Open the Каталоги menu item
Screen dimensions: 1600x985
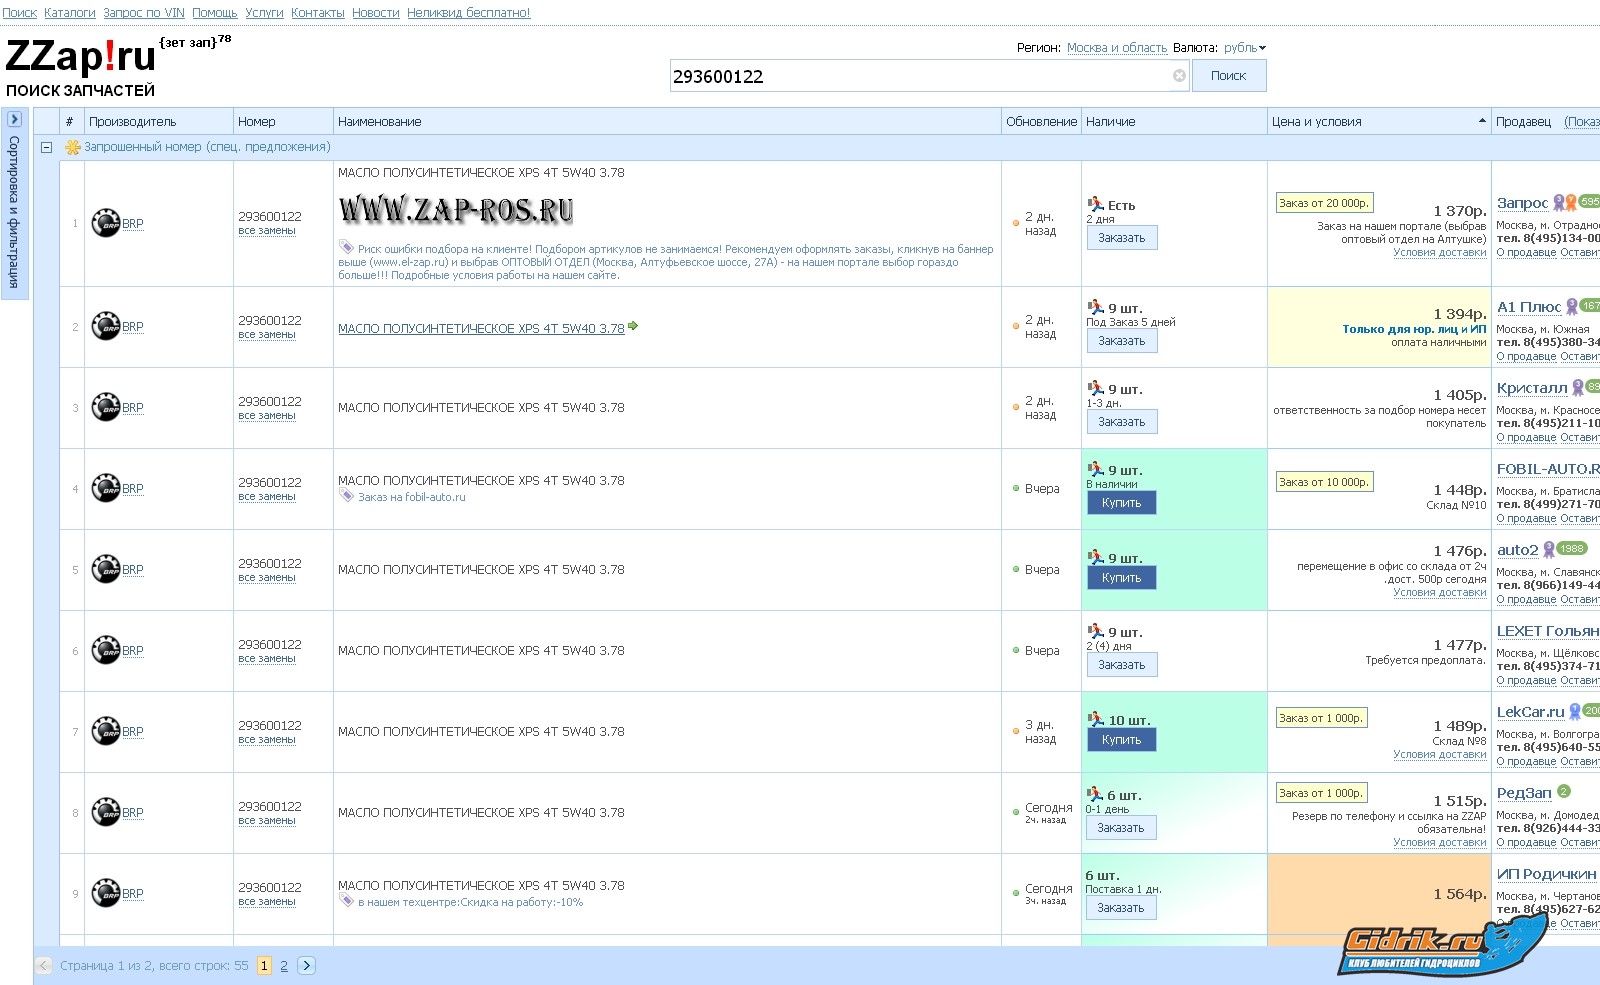click(x=69, y=13)
